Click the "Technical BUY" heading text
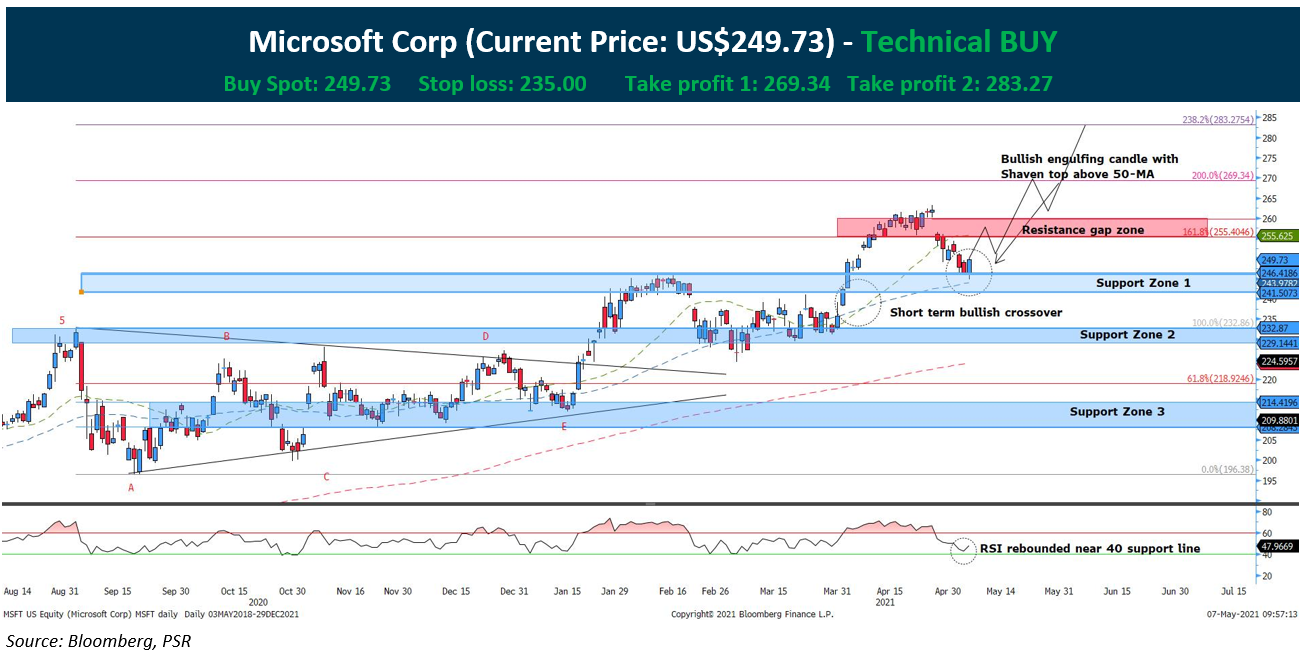 (959, 41)
